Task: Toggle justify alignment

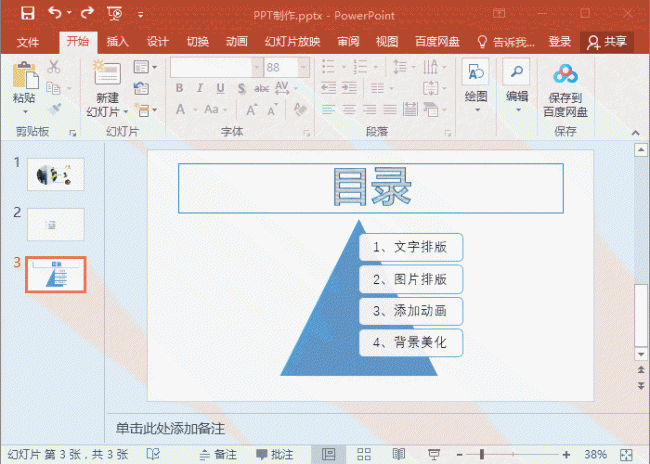Action: (390, 109)
